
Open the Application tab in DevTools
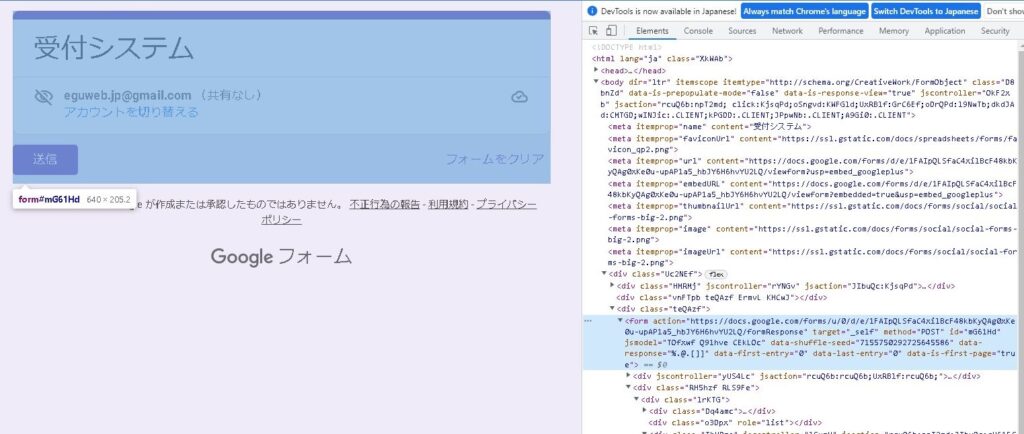point(945,32)
